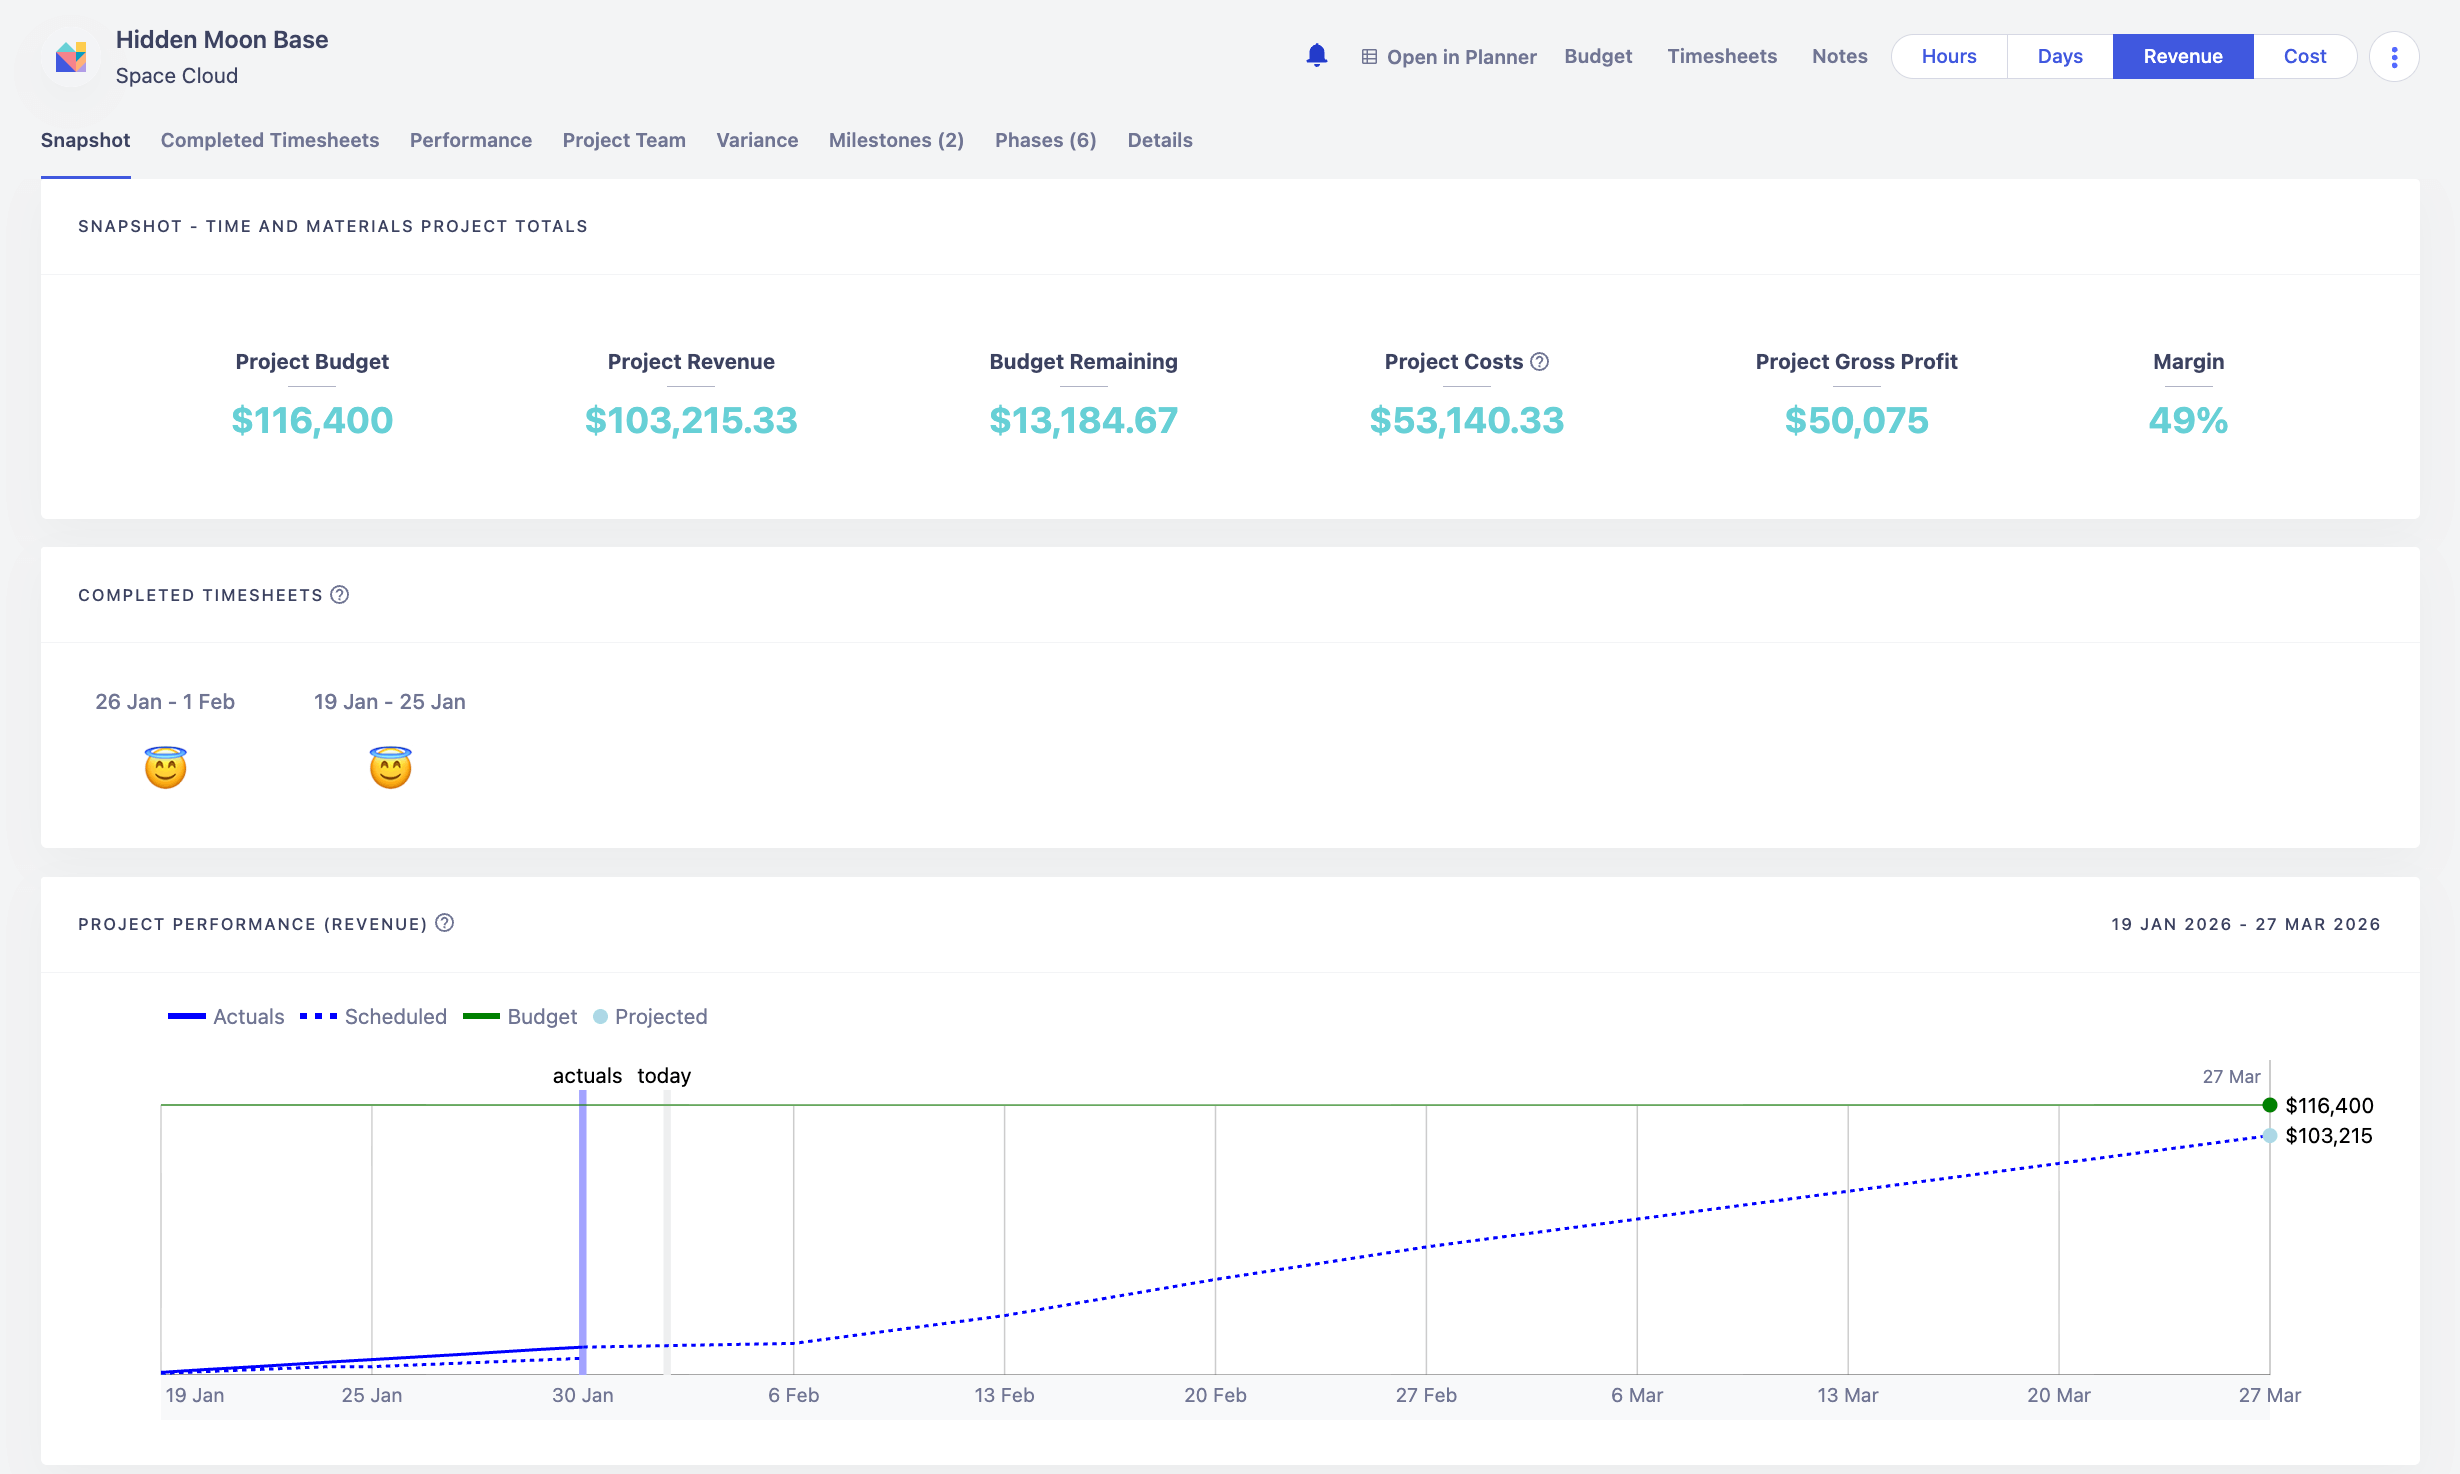Click the actuals marker on the chart
2460x1474 pixels.
pos(583,1230)
